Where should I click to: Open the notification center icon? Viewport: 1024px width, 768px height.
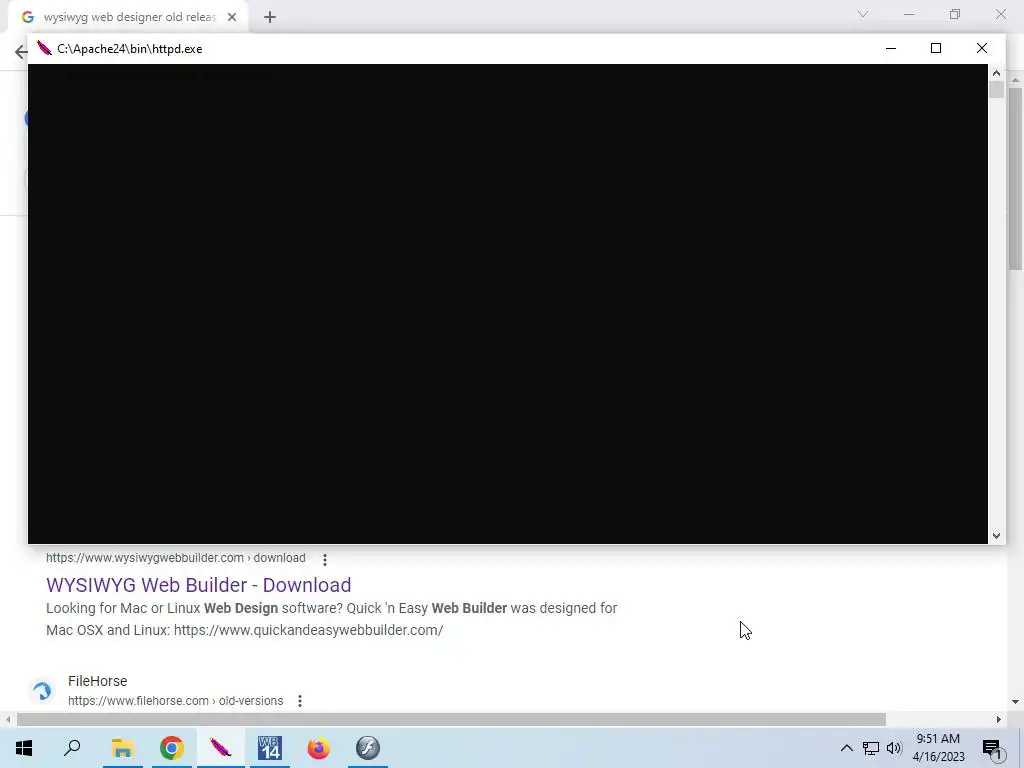point(992,748)
